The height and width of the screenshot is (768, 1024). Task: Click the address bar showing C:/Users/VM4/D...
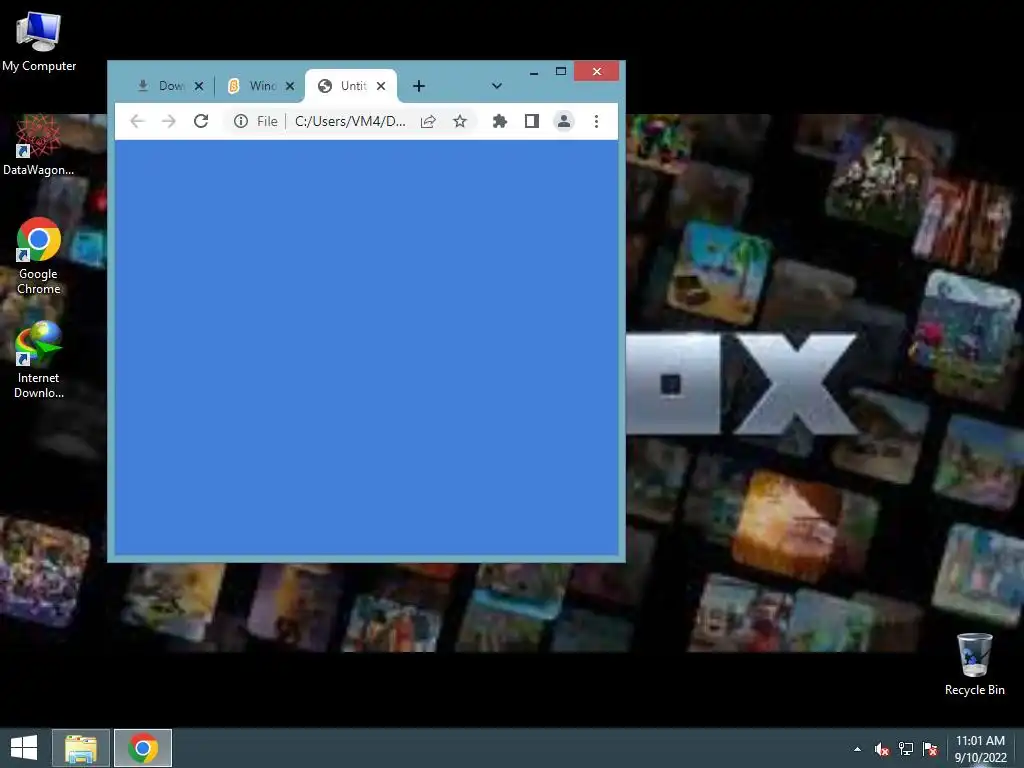pos(351,121)
